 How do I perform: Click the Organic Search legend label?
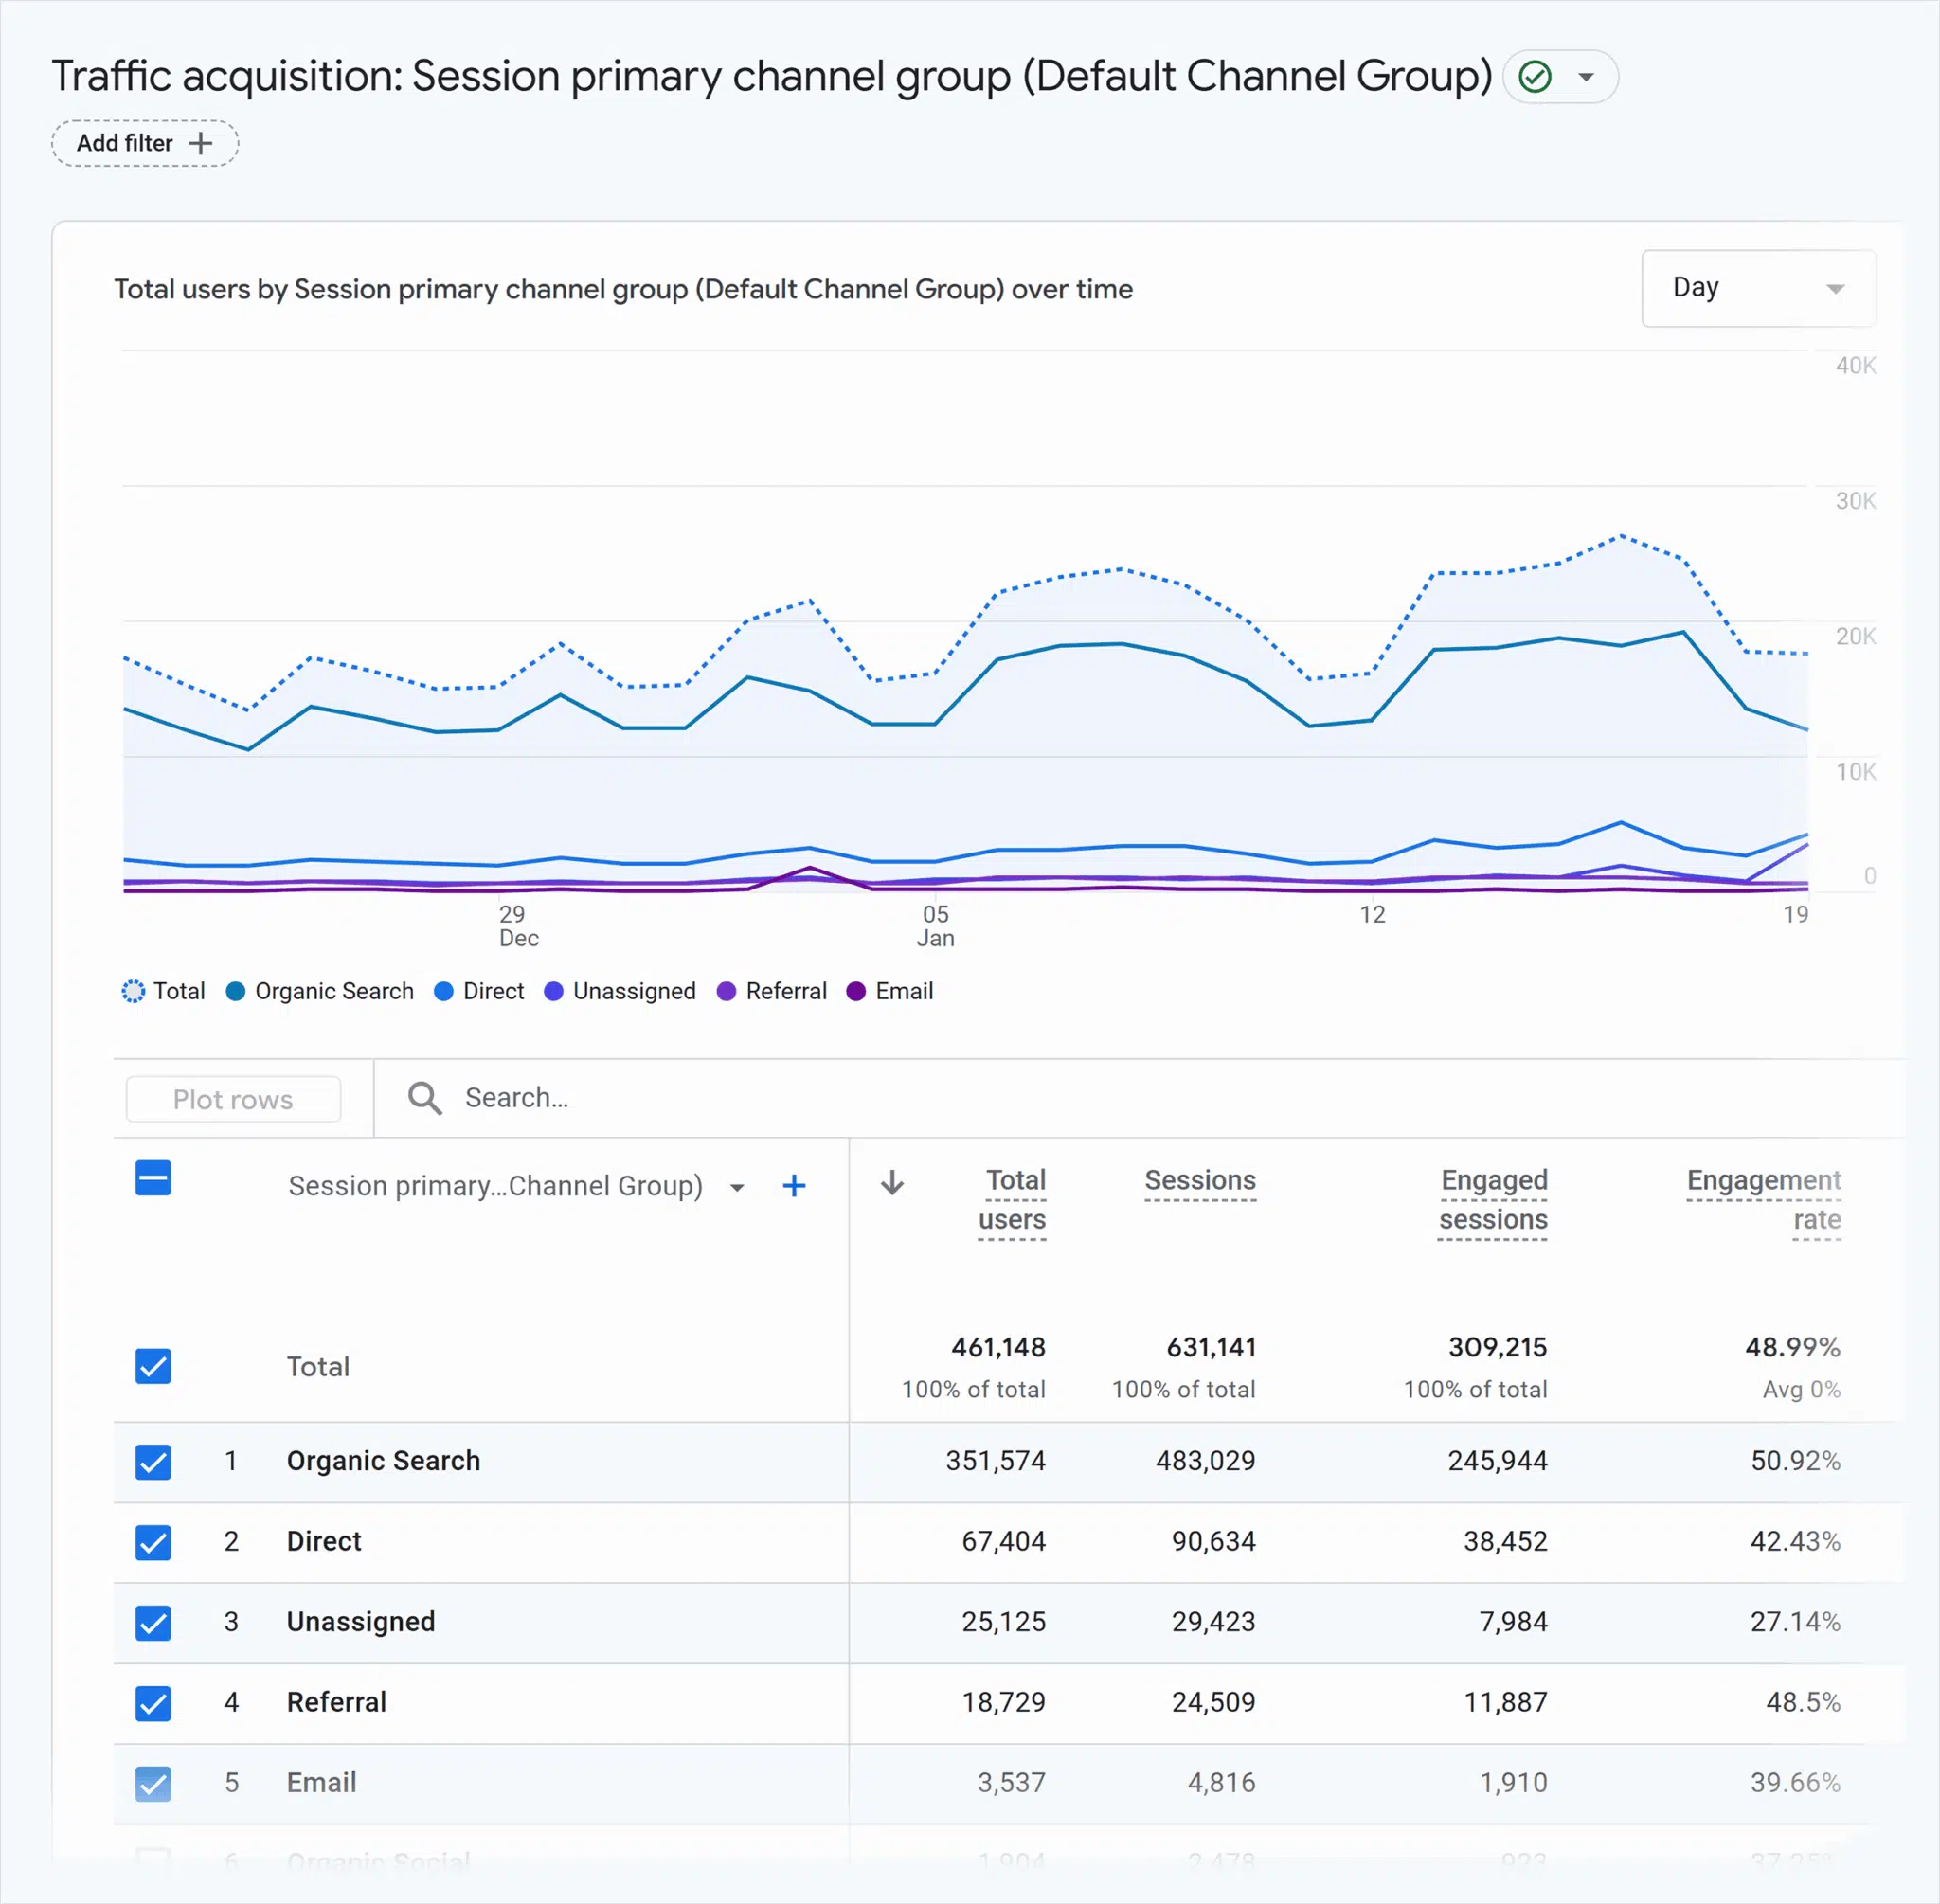(334, 991)
